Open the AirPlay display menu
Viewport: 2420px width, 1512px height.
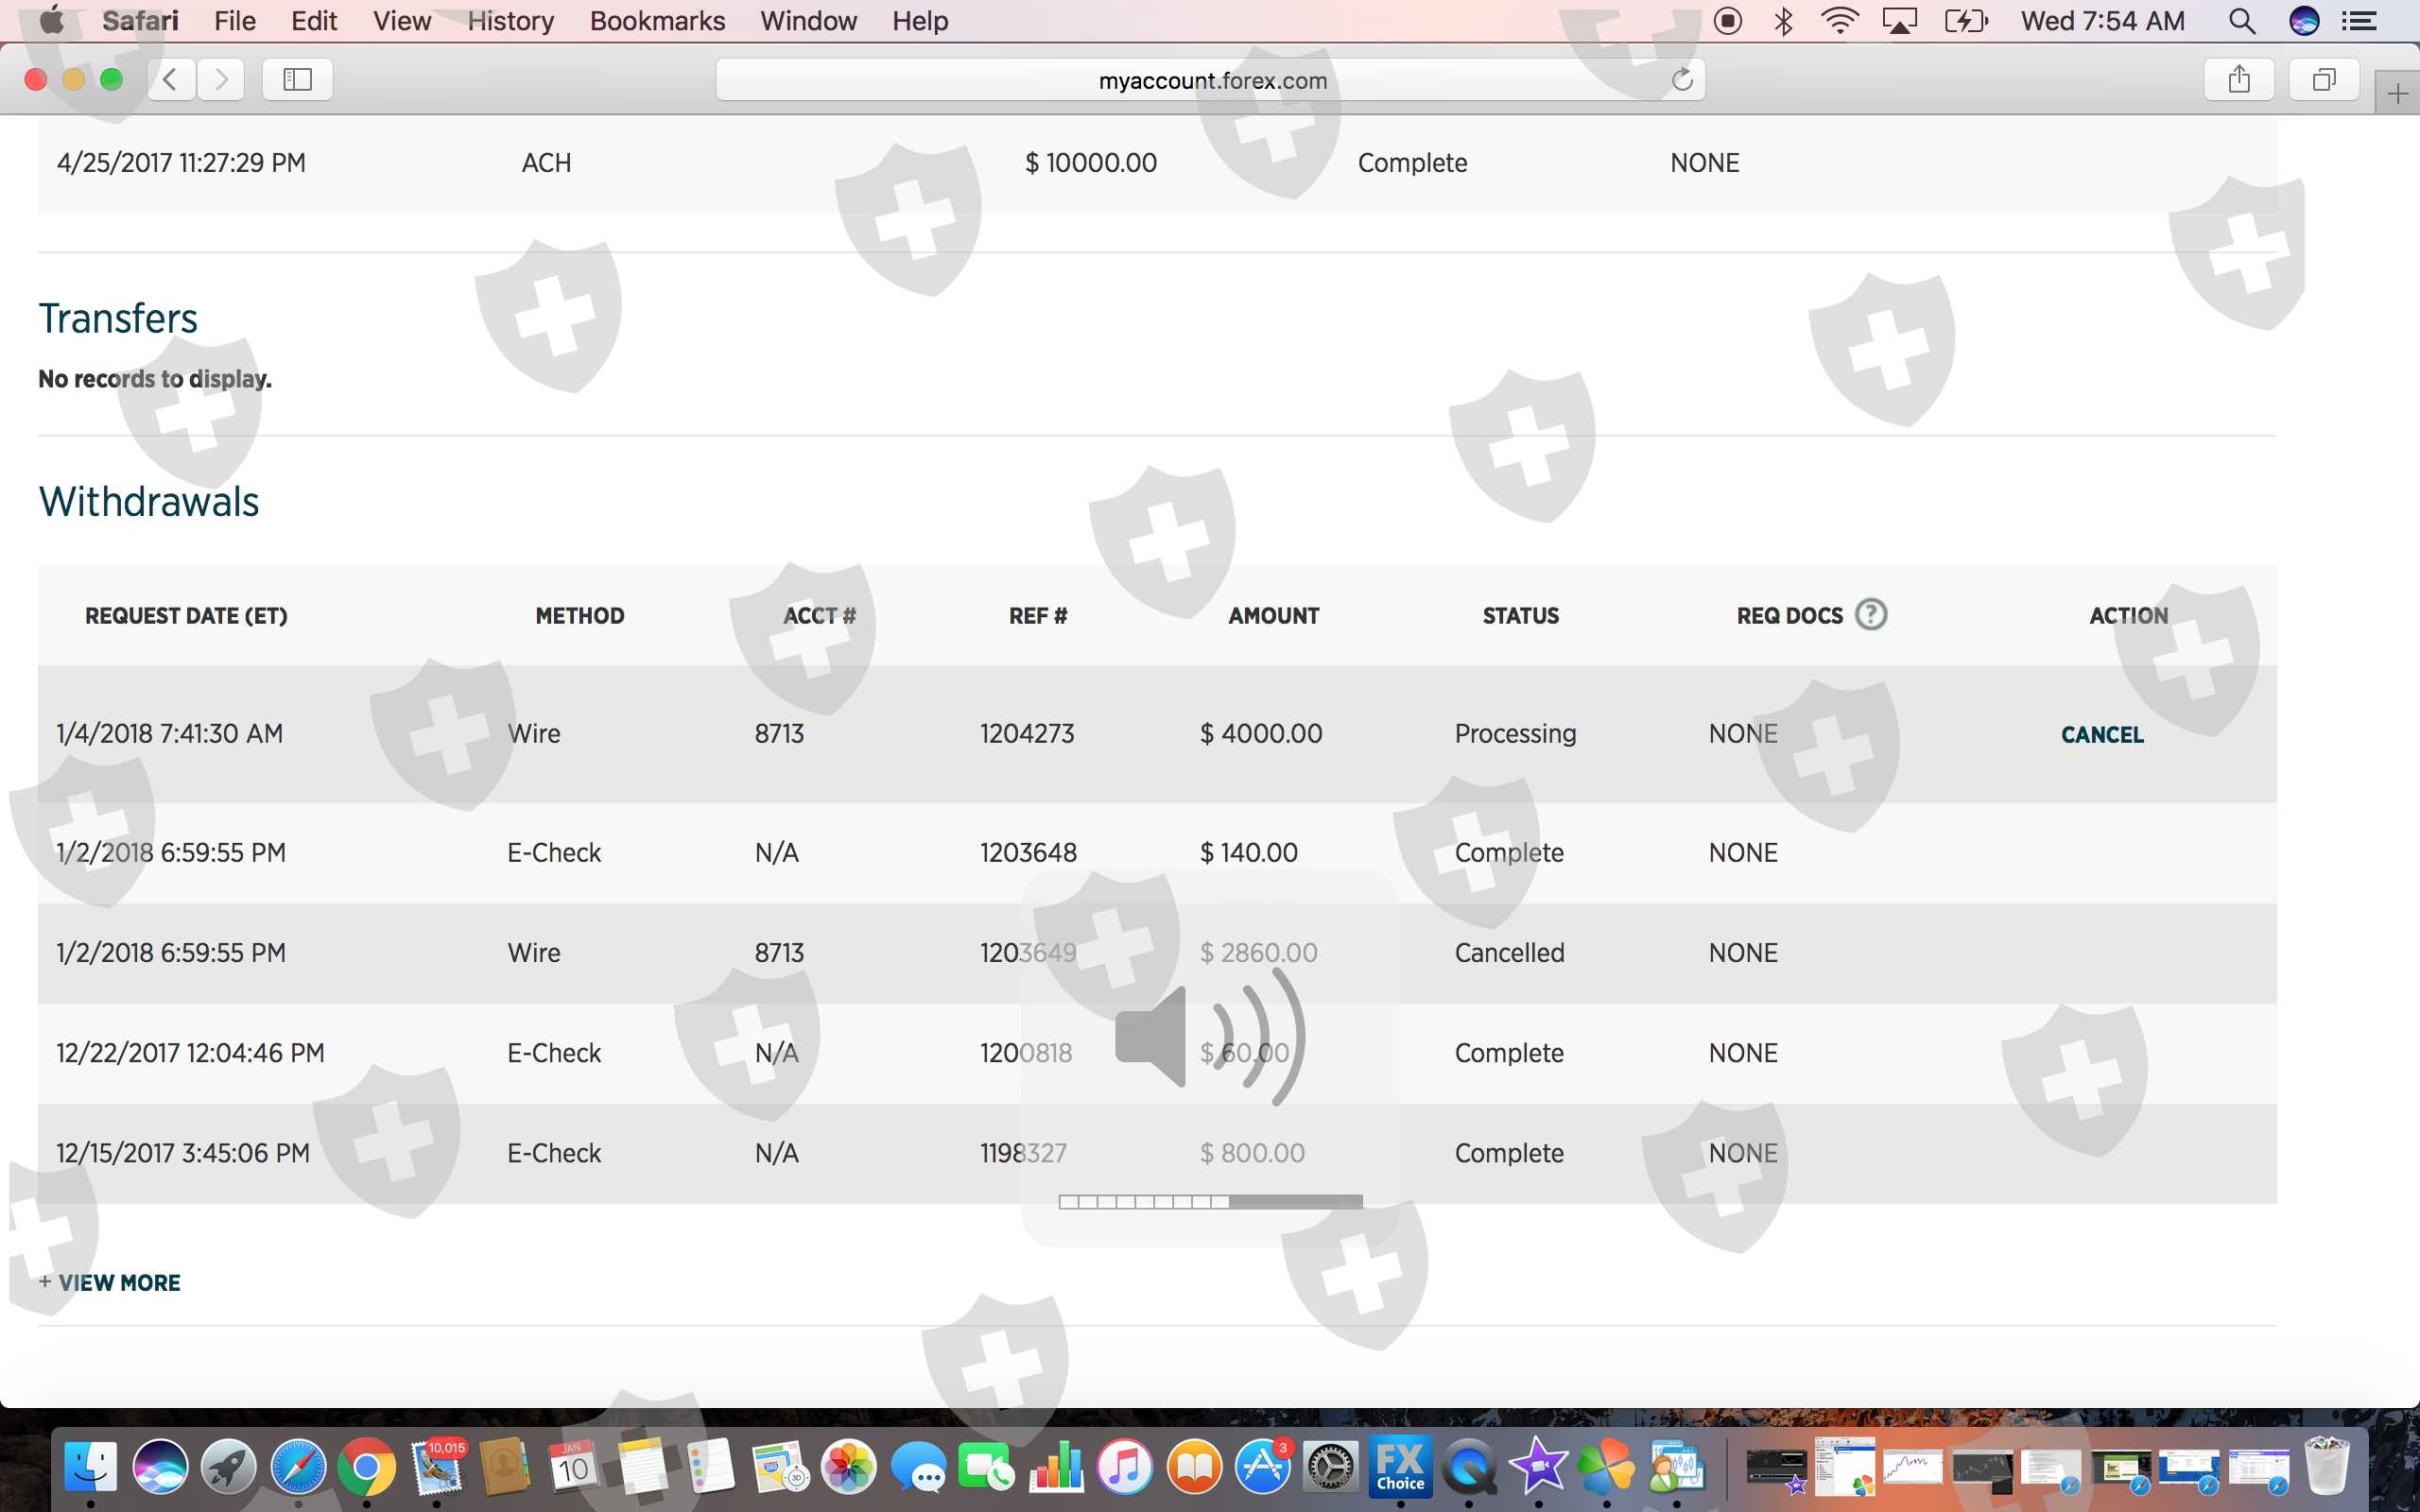point(1899,21)
